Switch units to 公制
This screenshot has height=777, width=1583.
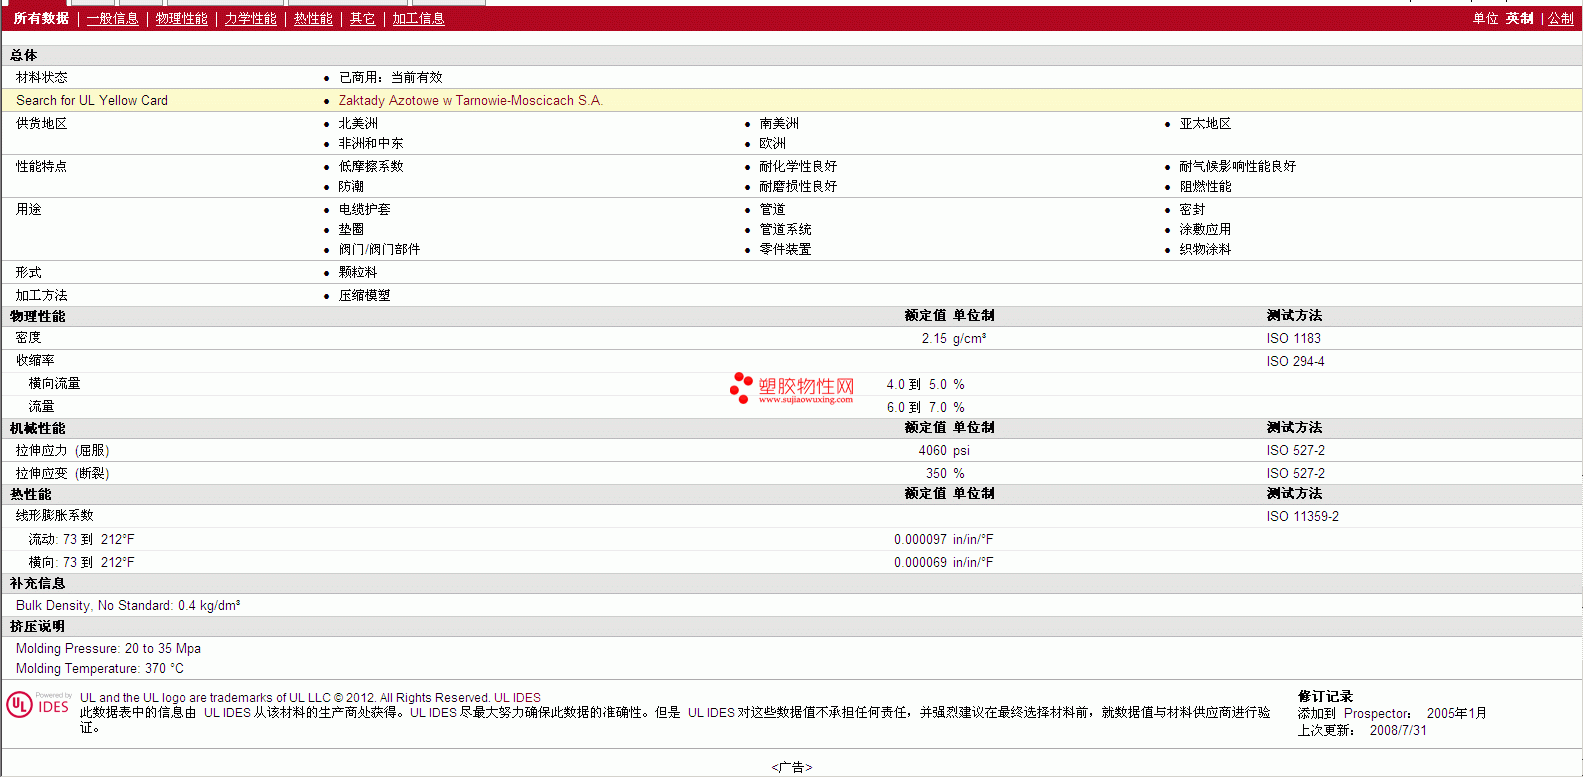tap(1561, 18)
